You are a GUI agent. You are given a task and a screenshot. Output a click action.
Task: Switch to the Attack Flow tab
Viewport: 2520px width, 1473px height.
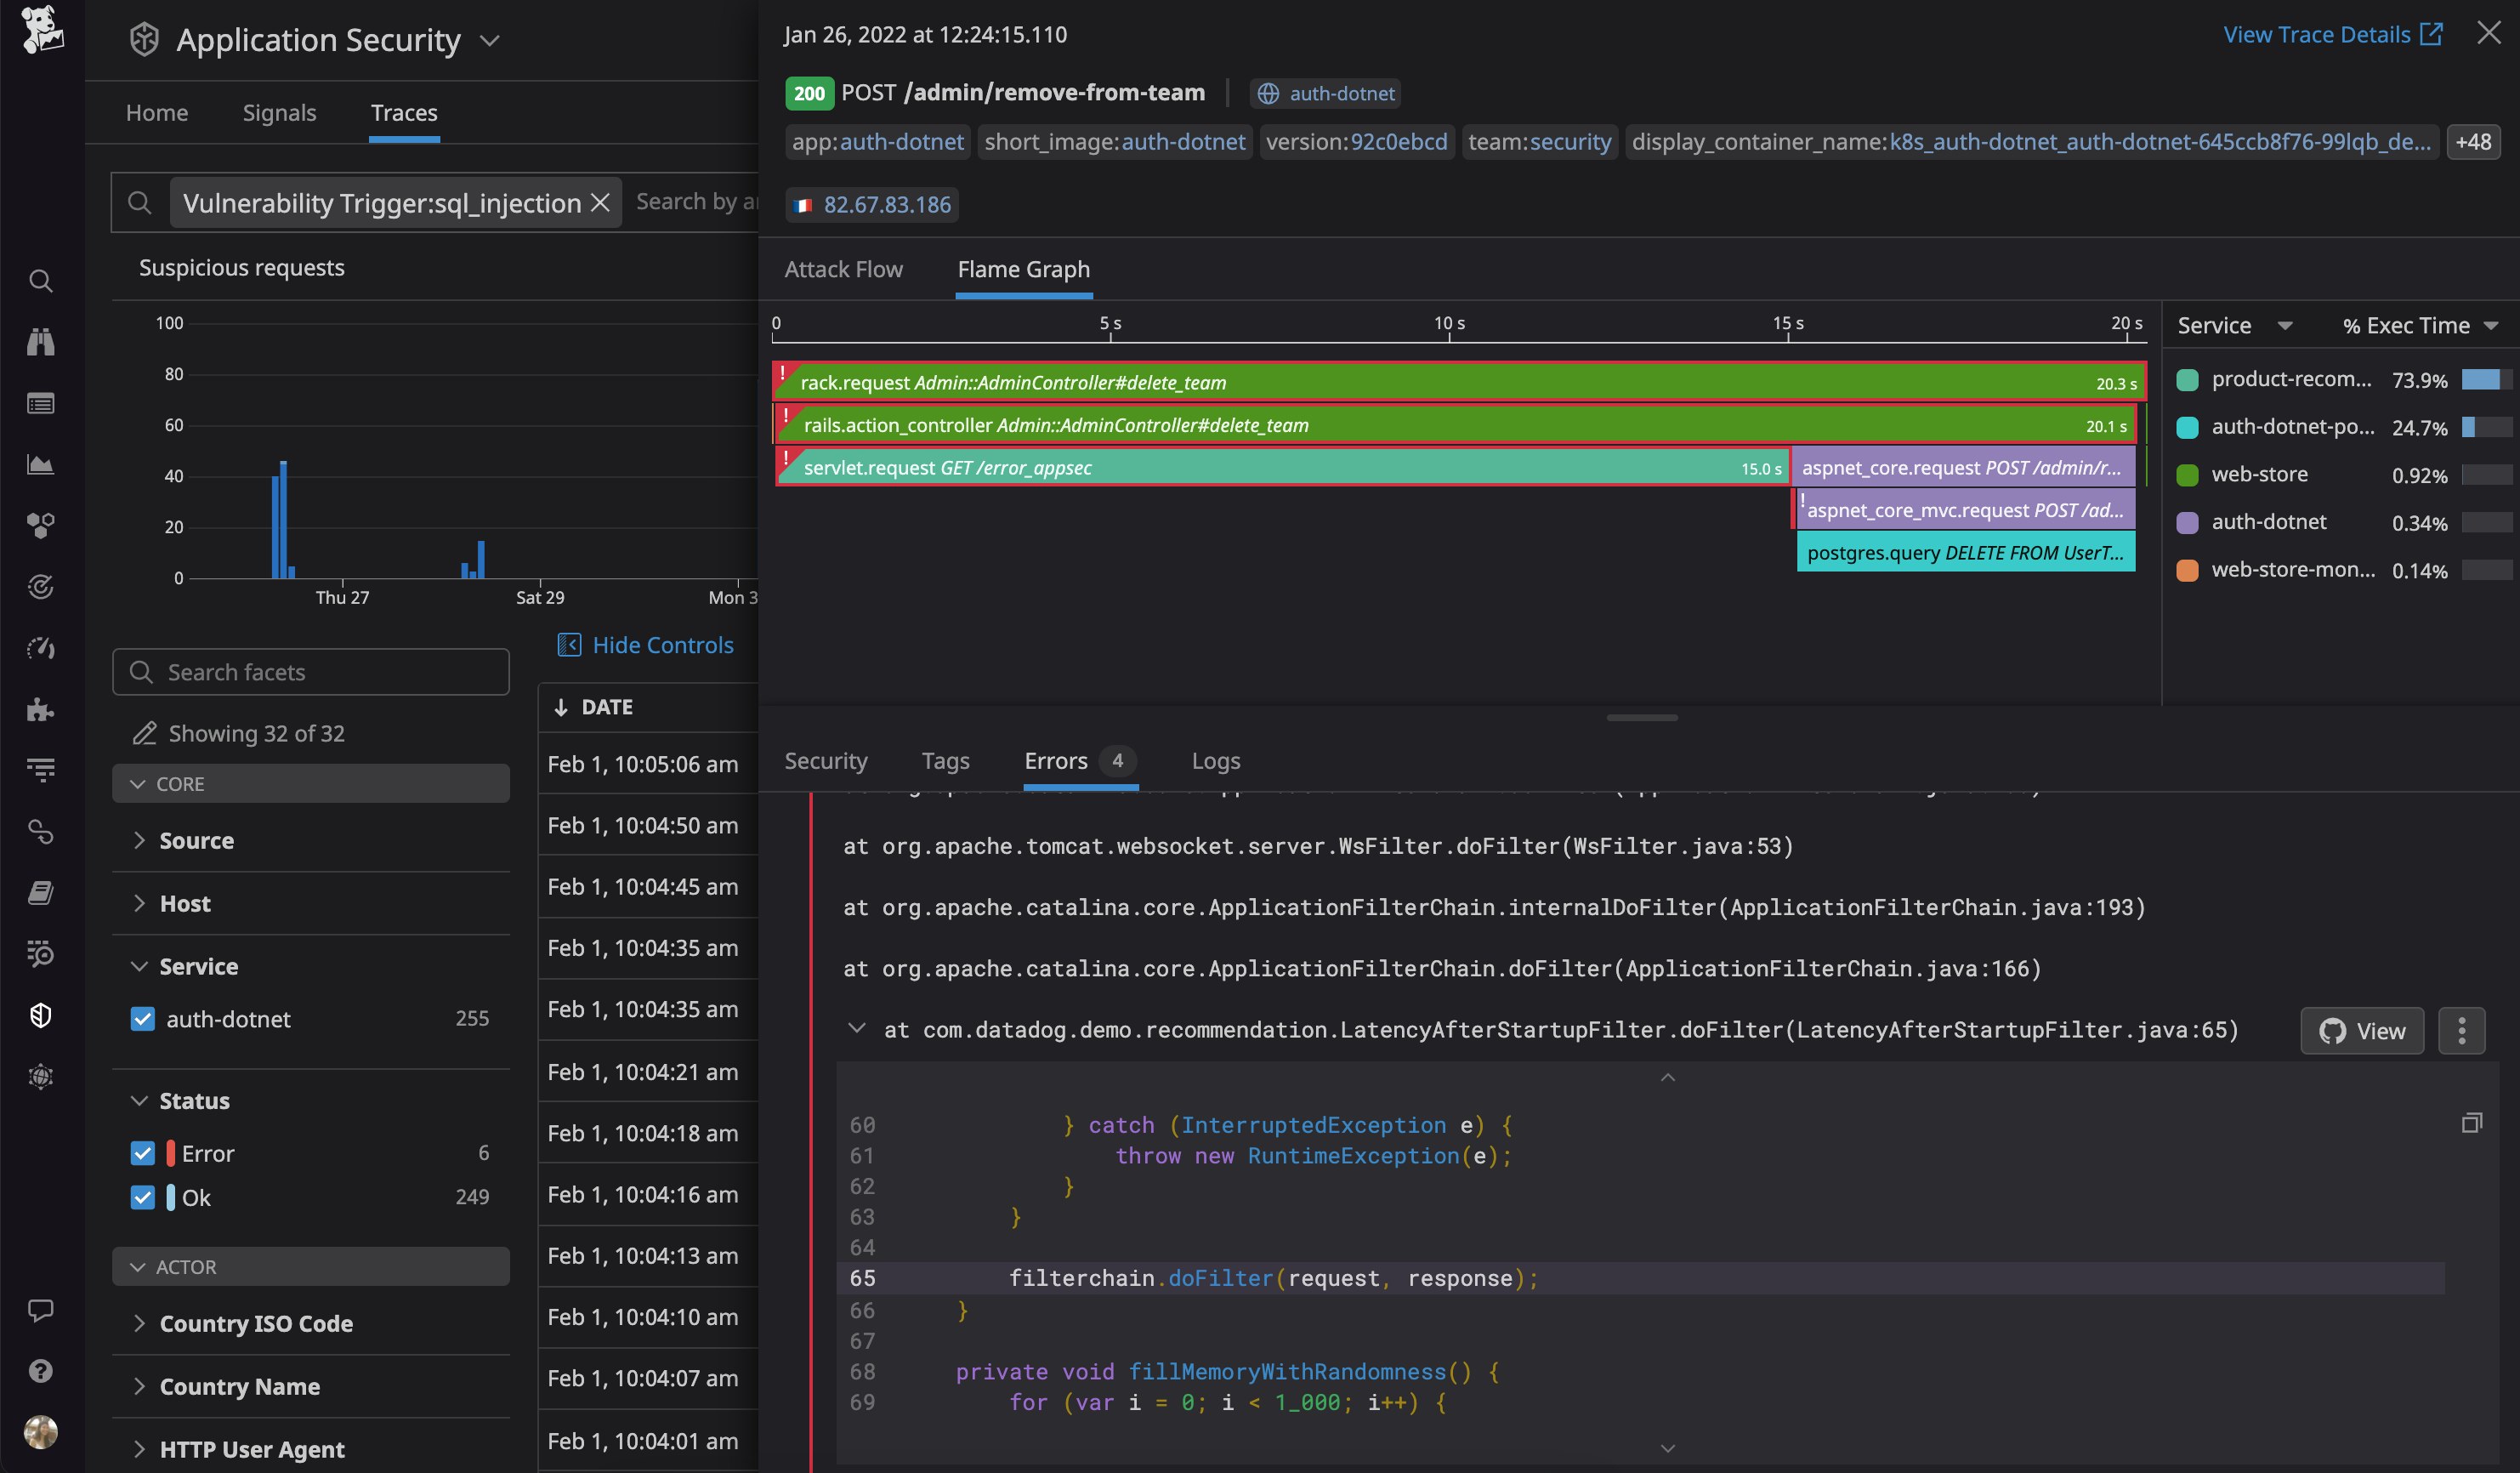843,269
